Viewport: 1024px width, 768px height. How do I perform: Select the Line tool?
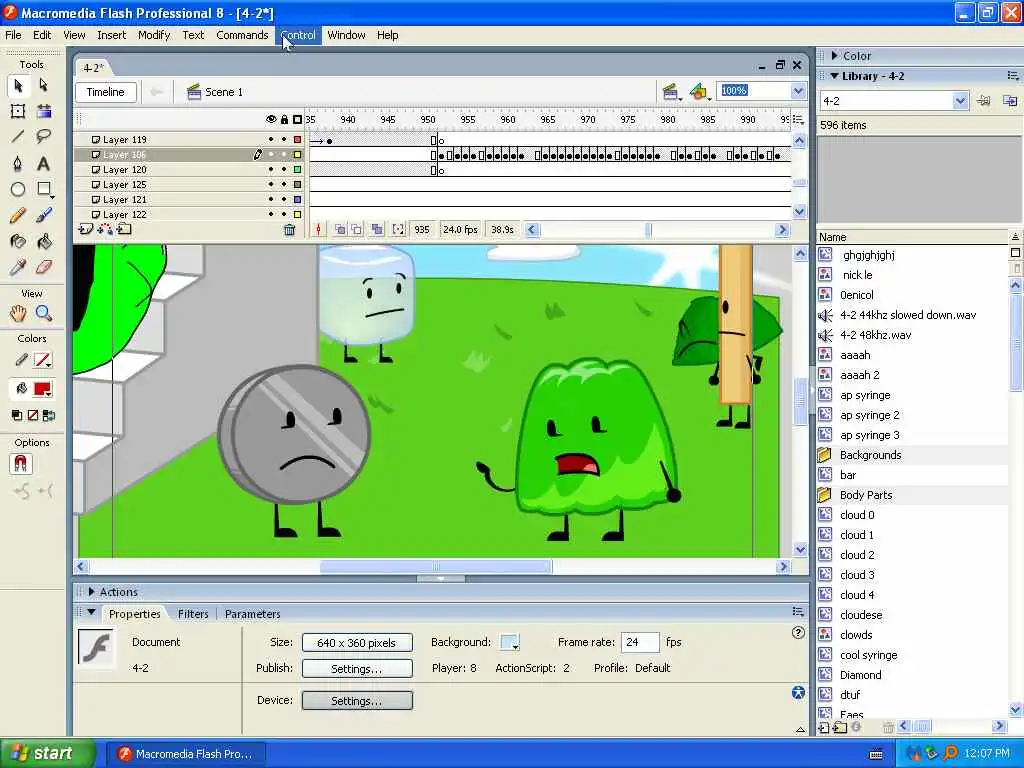[18, 136]
